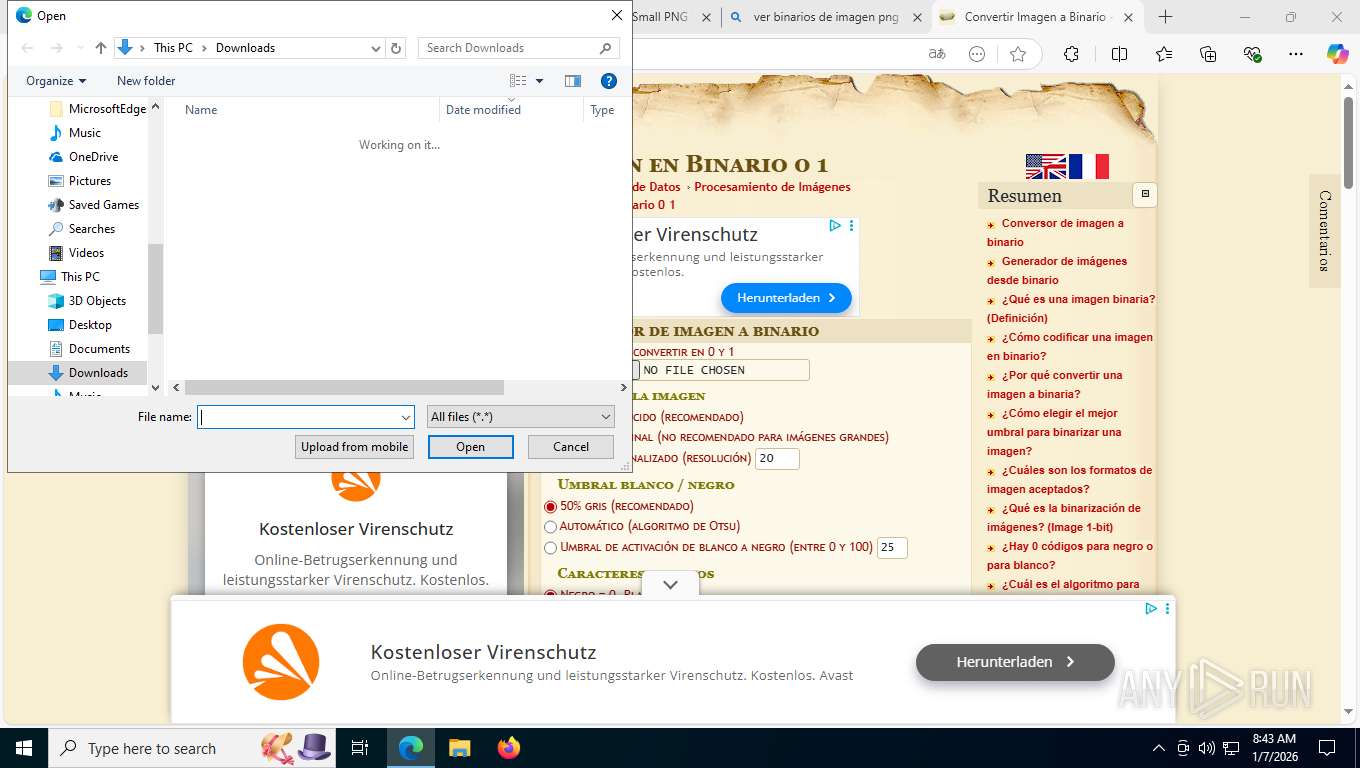Open the file dialog help icon

point(608,81)
